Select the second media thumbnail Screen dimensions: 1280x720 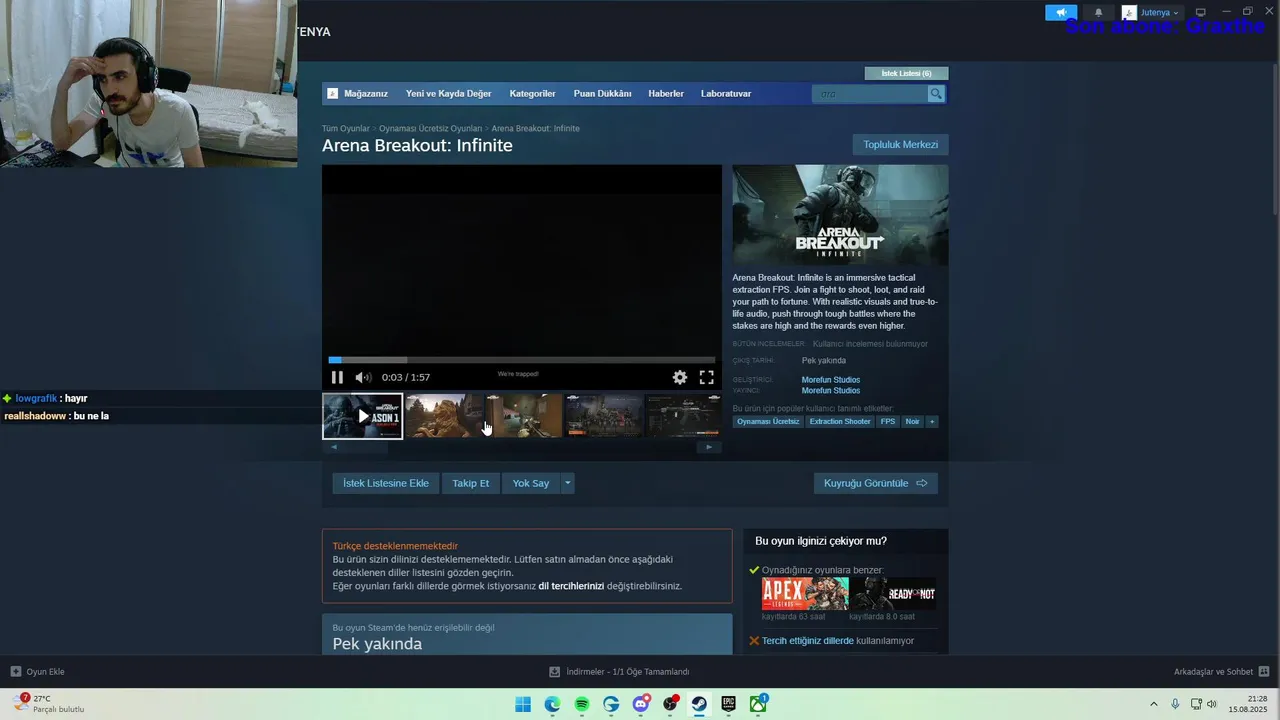(444, 416)
